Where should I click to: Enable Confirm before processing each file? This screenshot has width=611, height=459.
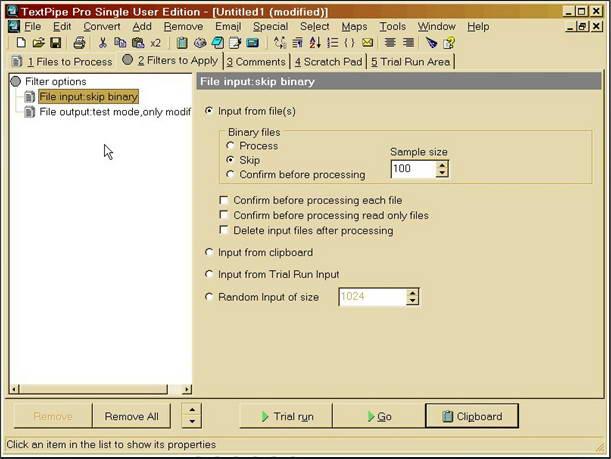click(224, 200)
